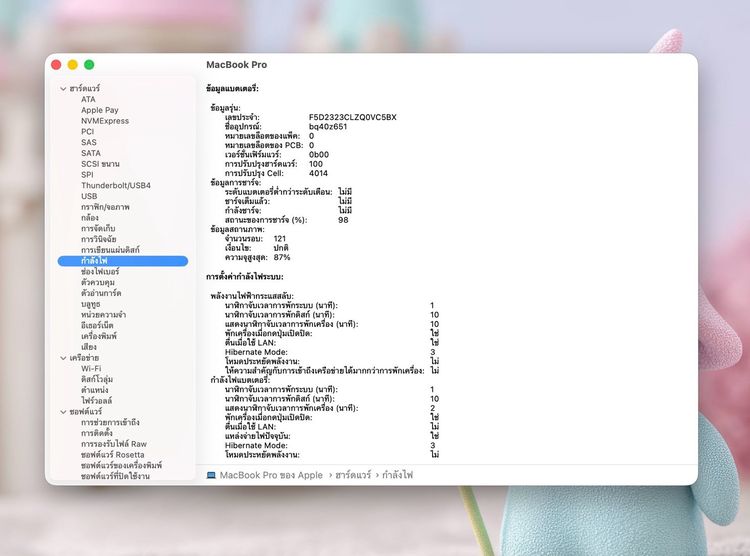750x556 pixels.
Task: Select SATA in the hardware list
Action: tap(91, 153)
